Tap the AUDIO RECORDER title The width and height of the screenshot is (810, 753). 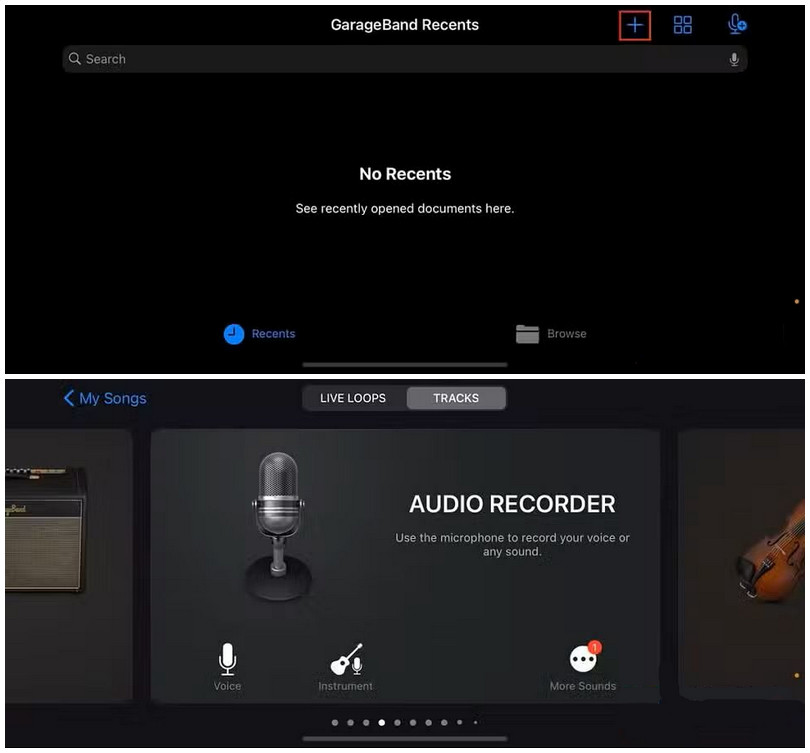point(512,504)
